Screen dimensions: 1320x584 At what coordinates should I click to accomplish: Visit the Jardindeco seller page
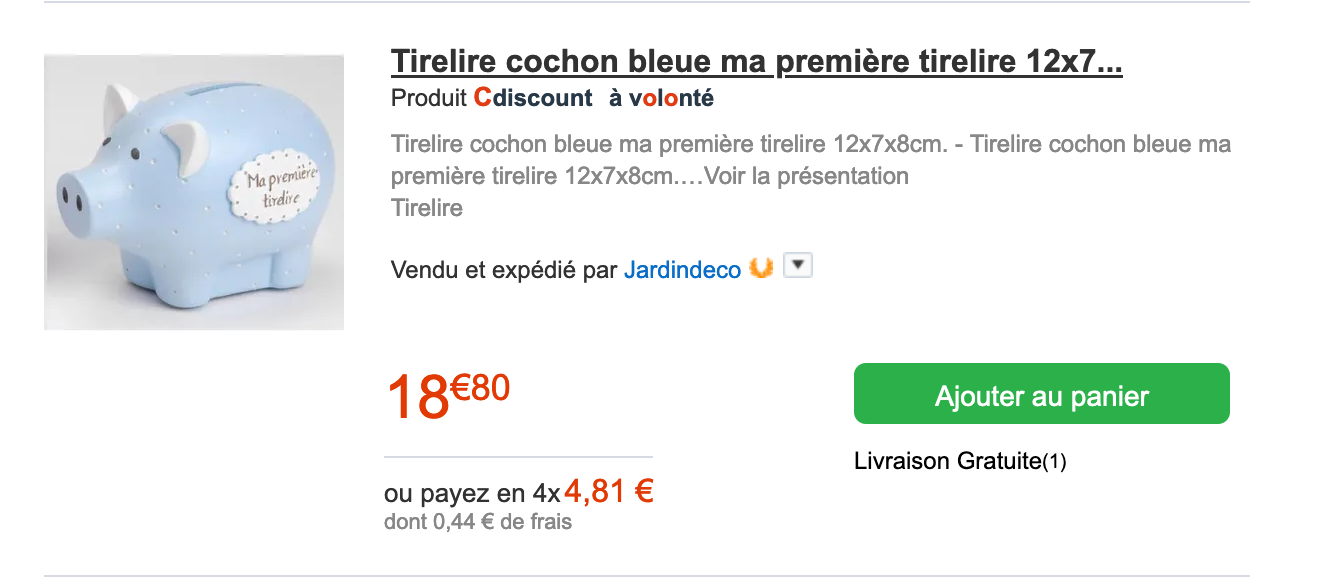pyautogui.click(x=682, y=270)
